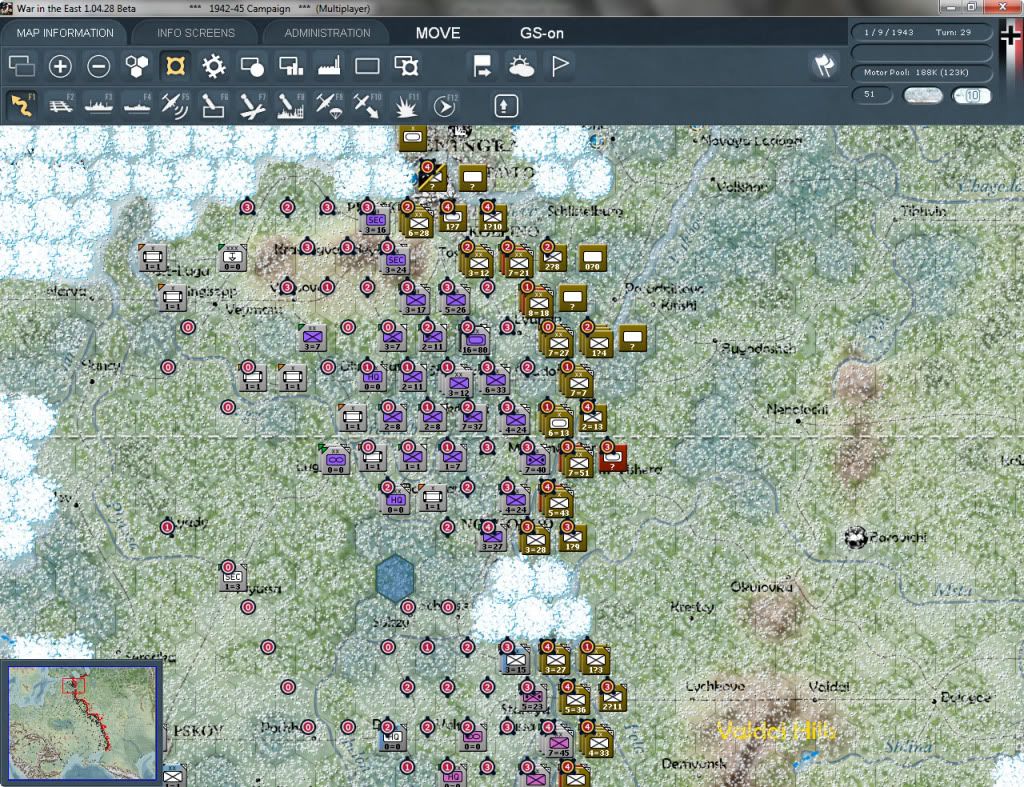Click the Demyansk town label

(694, 763)
